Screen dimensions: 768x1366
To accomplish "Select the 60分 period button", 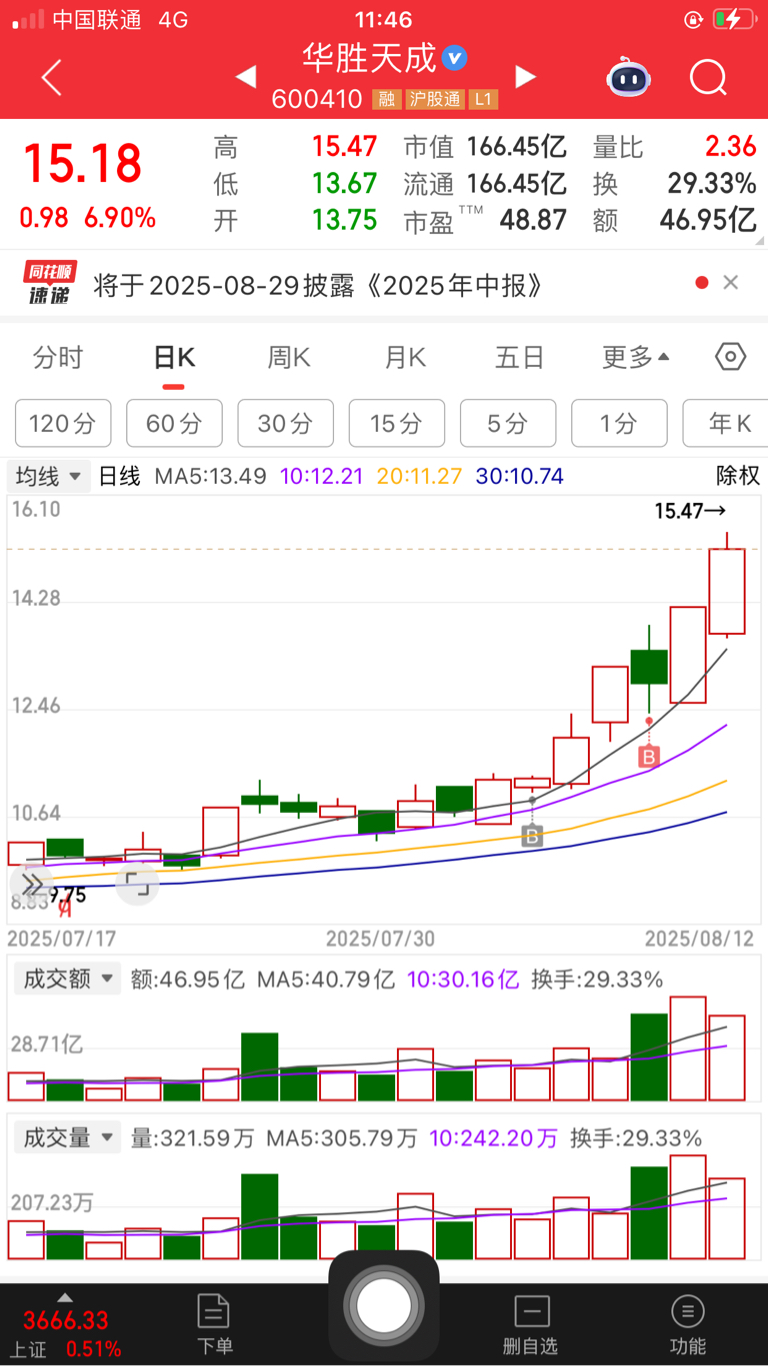I will tap(174, 423).
